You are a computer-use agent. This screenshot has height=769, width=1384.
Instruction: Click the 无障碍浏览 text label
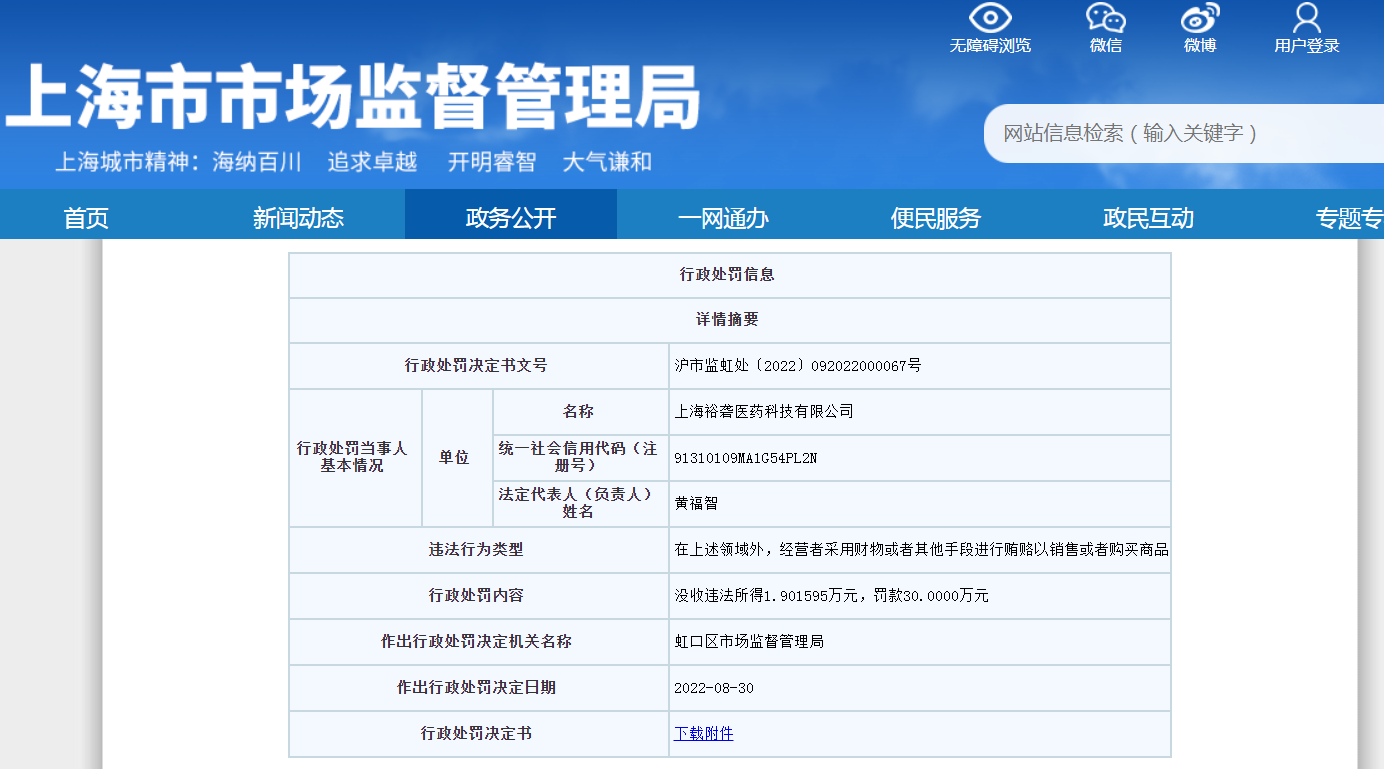990,46
